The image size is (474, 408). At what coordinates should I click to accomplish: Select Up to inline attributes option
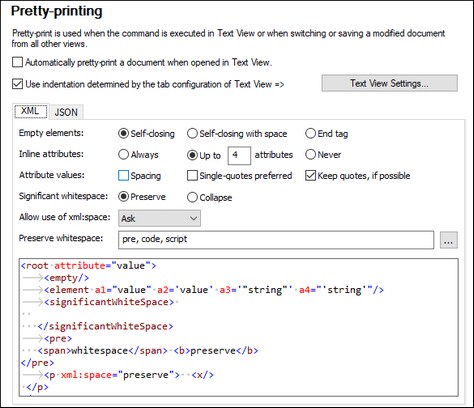pyautogui.click(x=192, y=155)
